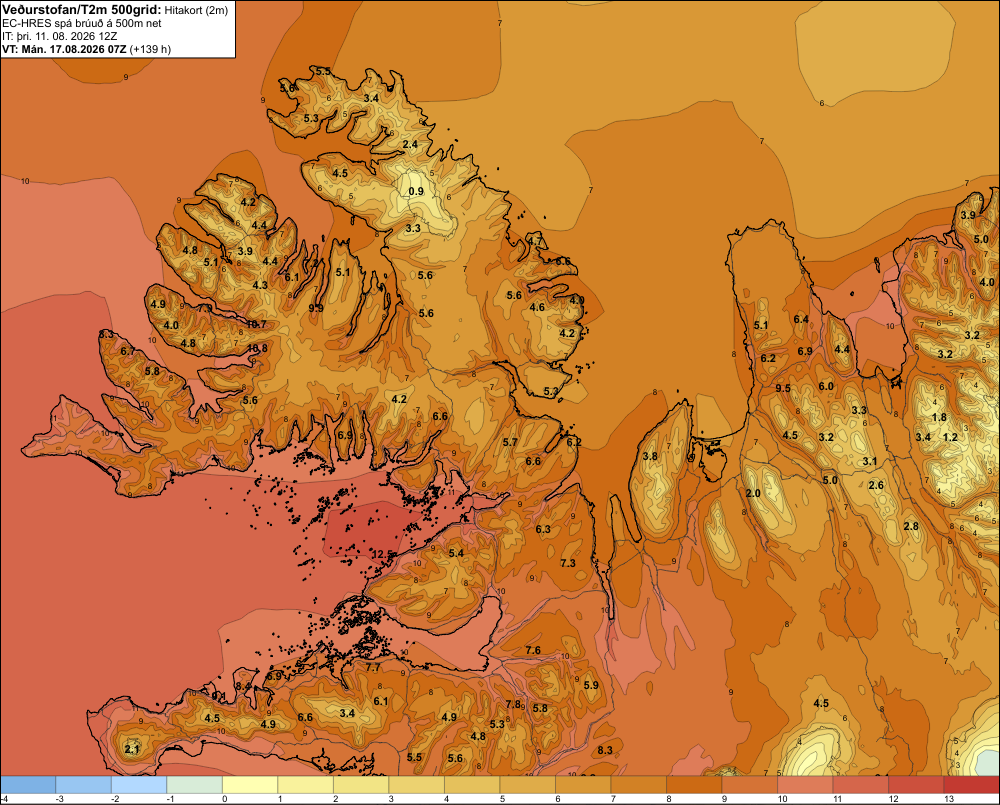Image resolution: width=1000 pixels, height=805 pixels.
Task: Click the temperature value '10.8'
Action: [x=258, y=348]
